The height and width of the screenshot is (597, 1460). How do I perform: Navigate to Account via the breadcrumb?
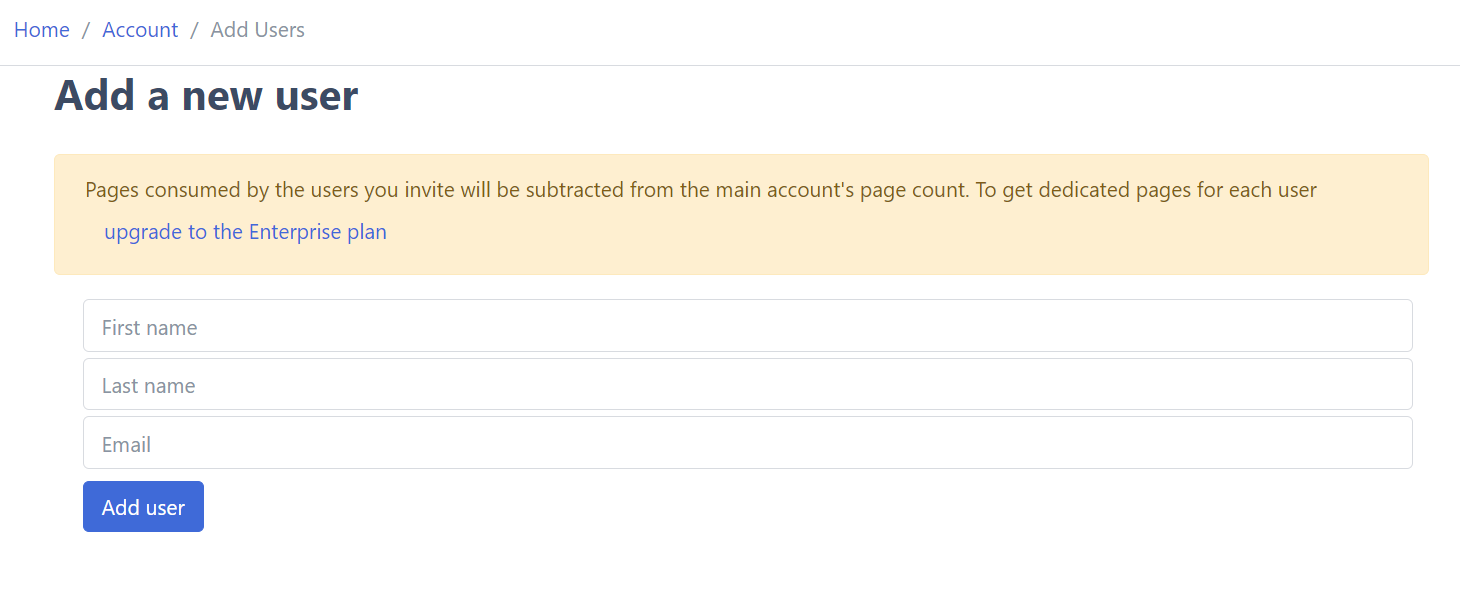tap(139, 29)
